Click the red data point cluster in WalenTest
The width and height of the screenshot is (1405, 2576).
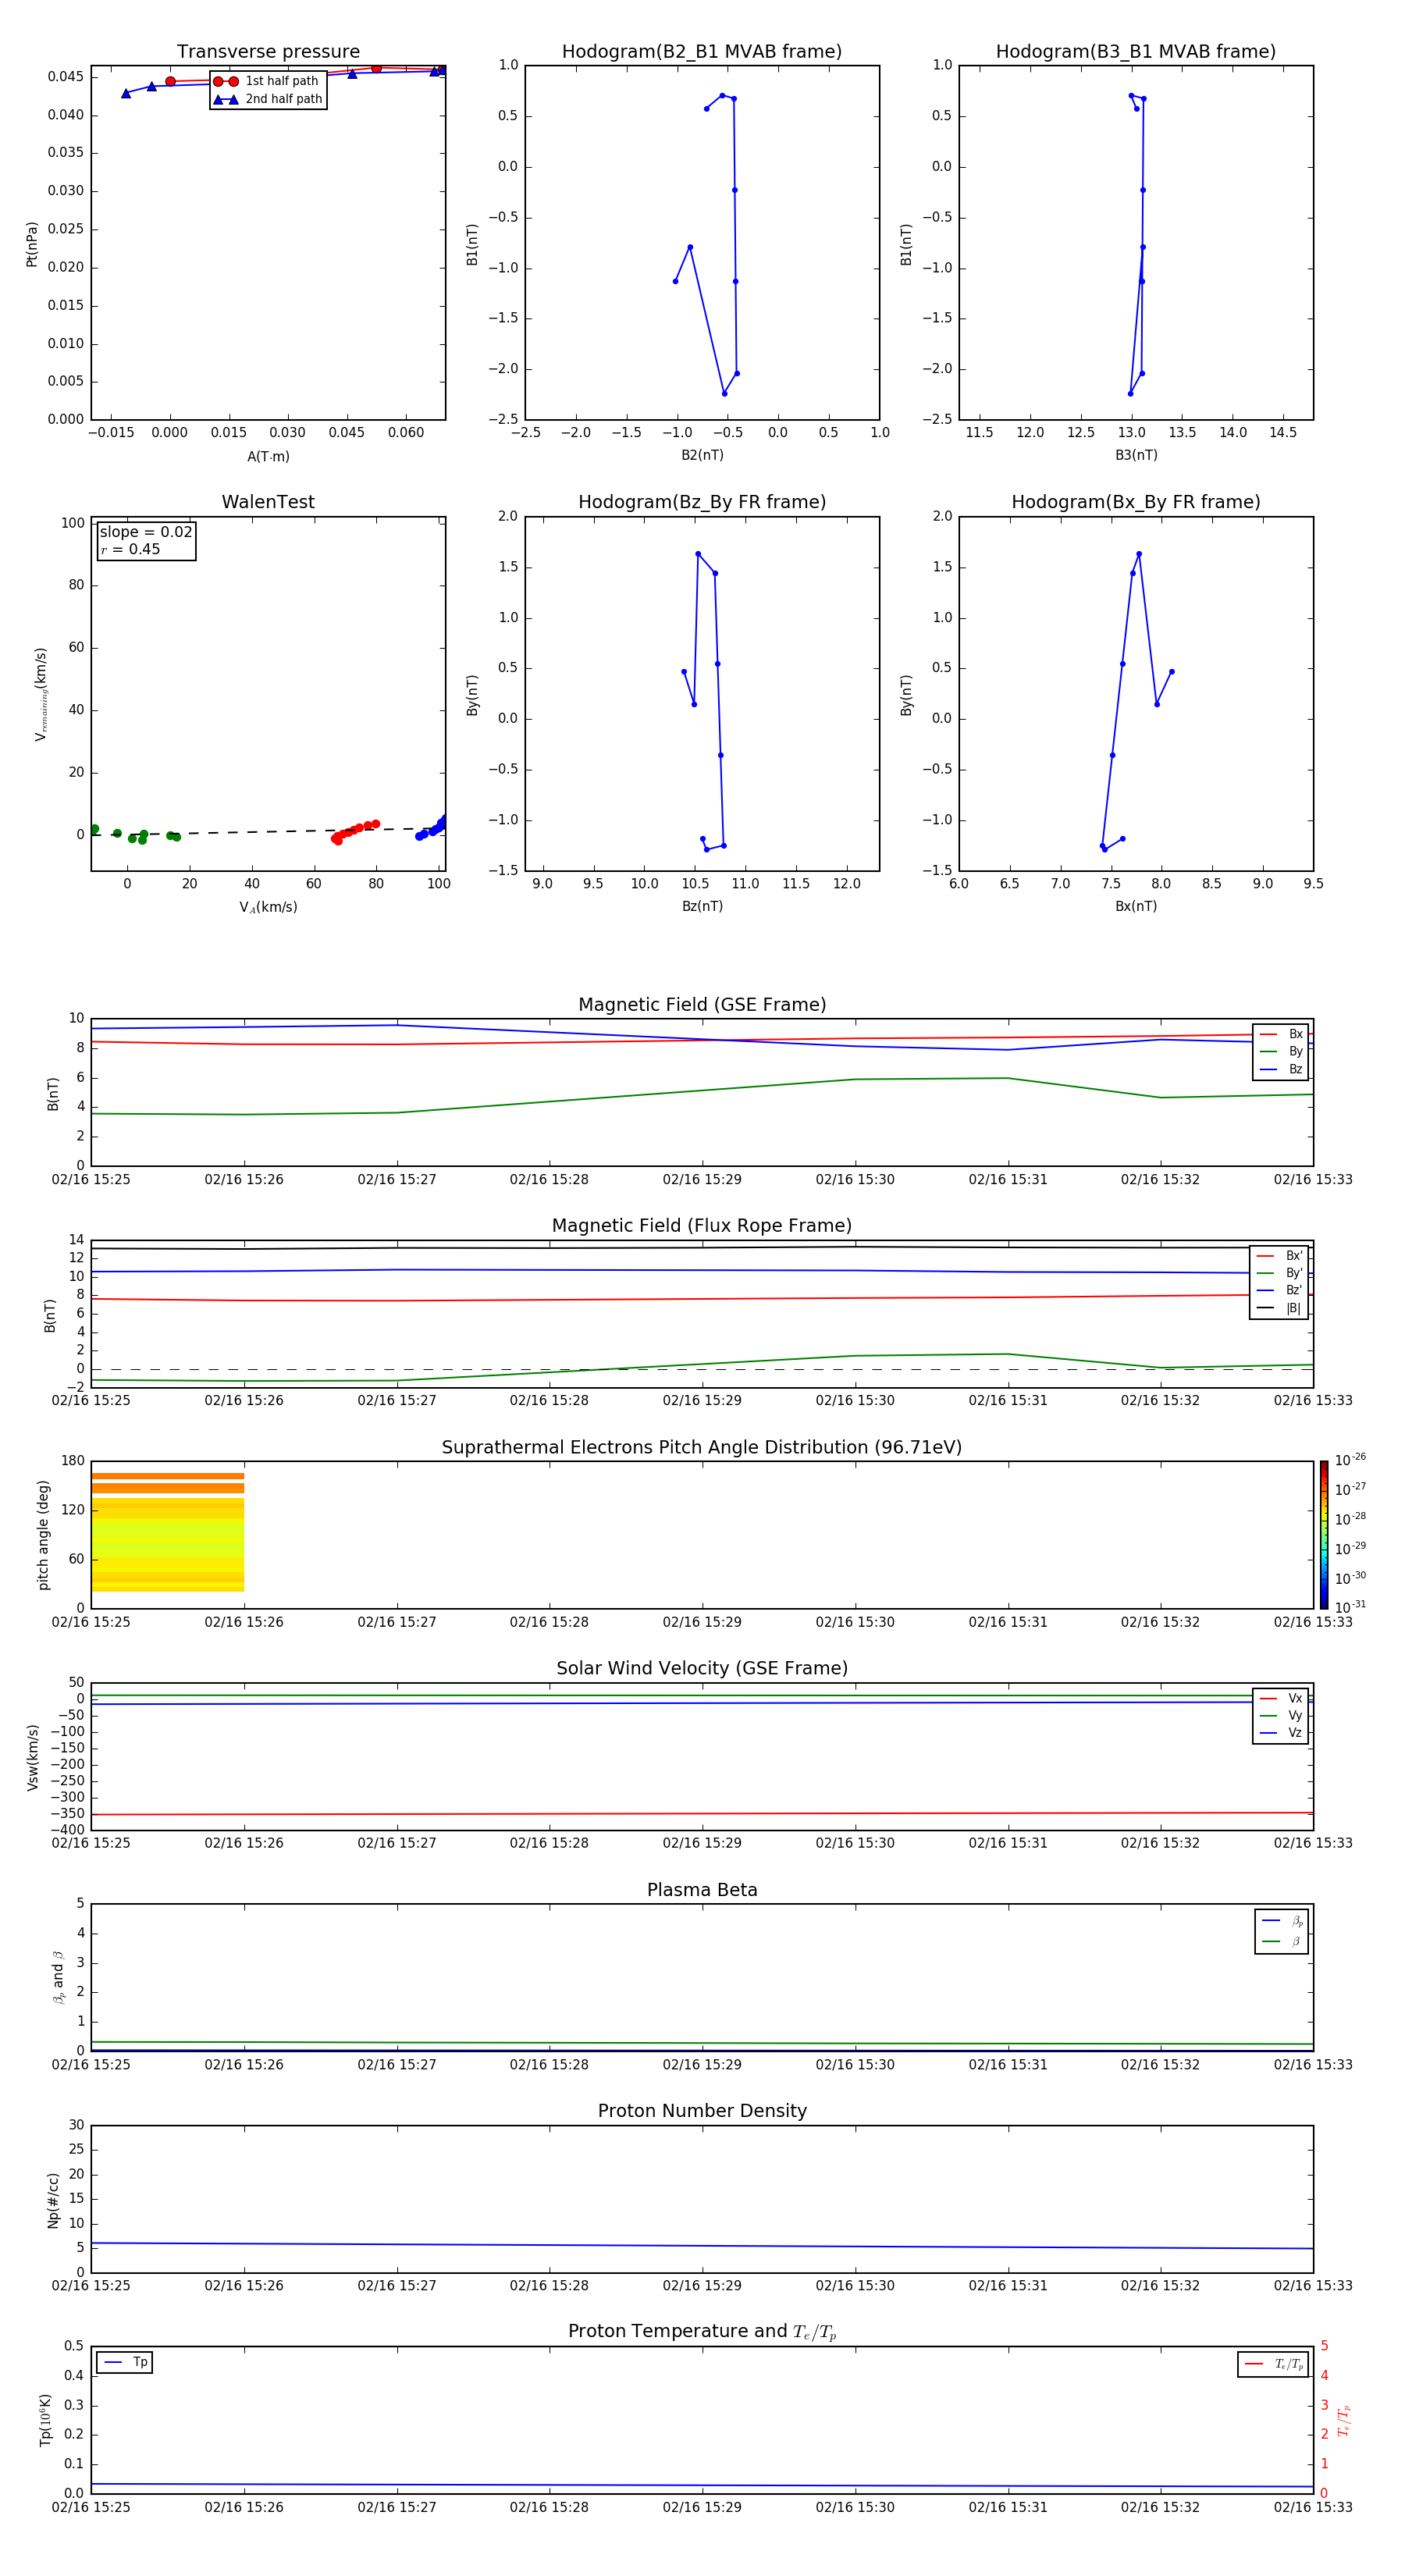[354, 831]
